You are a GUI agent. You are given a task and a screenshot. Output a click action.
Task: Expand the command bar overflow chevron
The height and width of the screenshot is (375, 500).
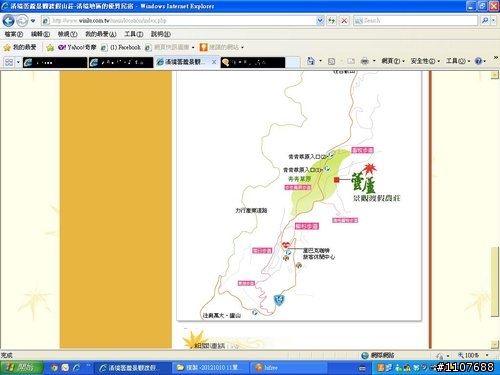coord(496,58)
